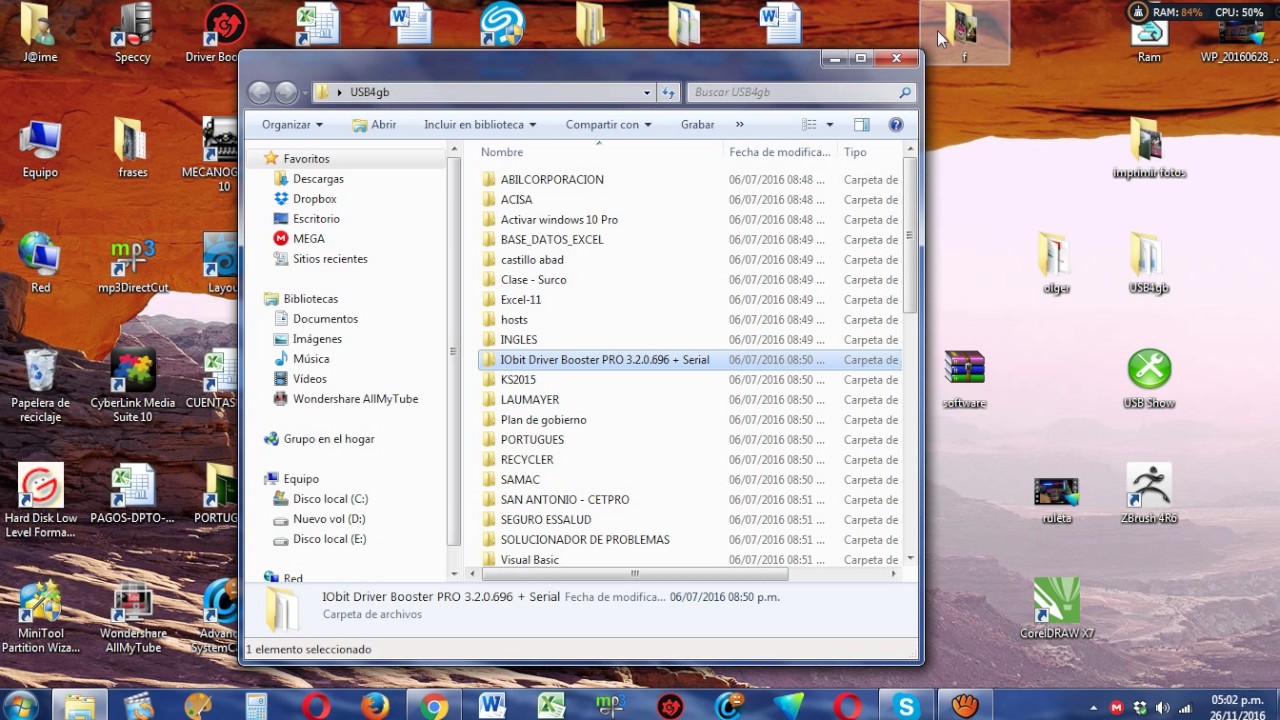The image size is (1280, 720).
Task: Open the Incluir en biblioteca dropdown
Action: click(480, 125)
